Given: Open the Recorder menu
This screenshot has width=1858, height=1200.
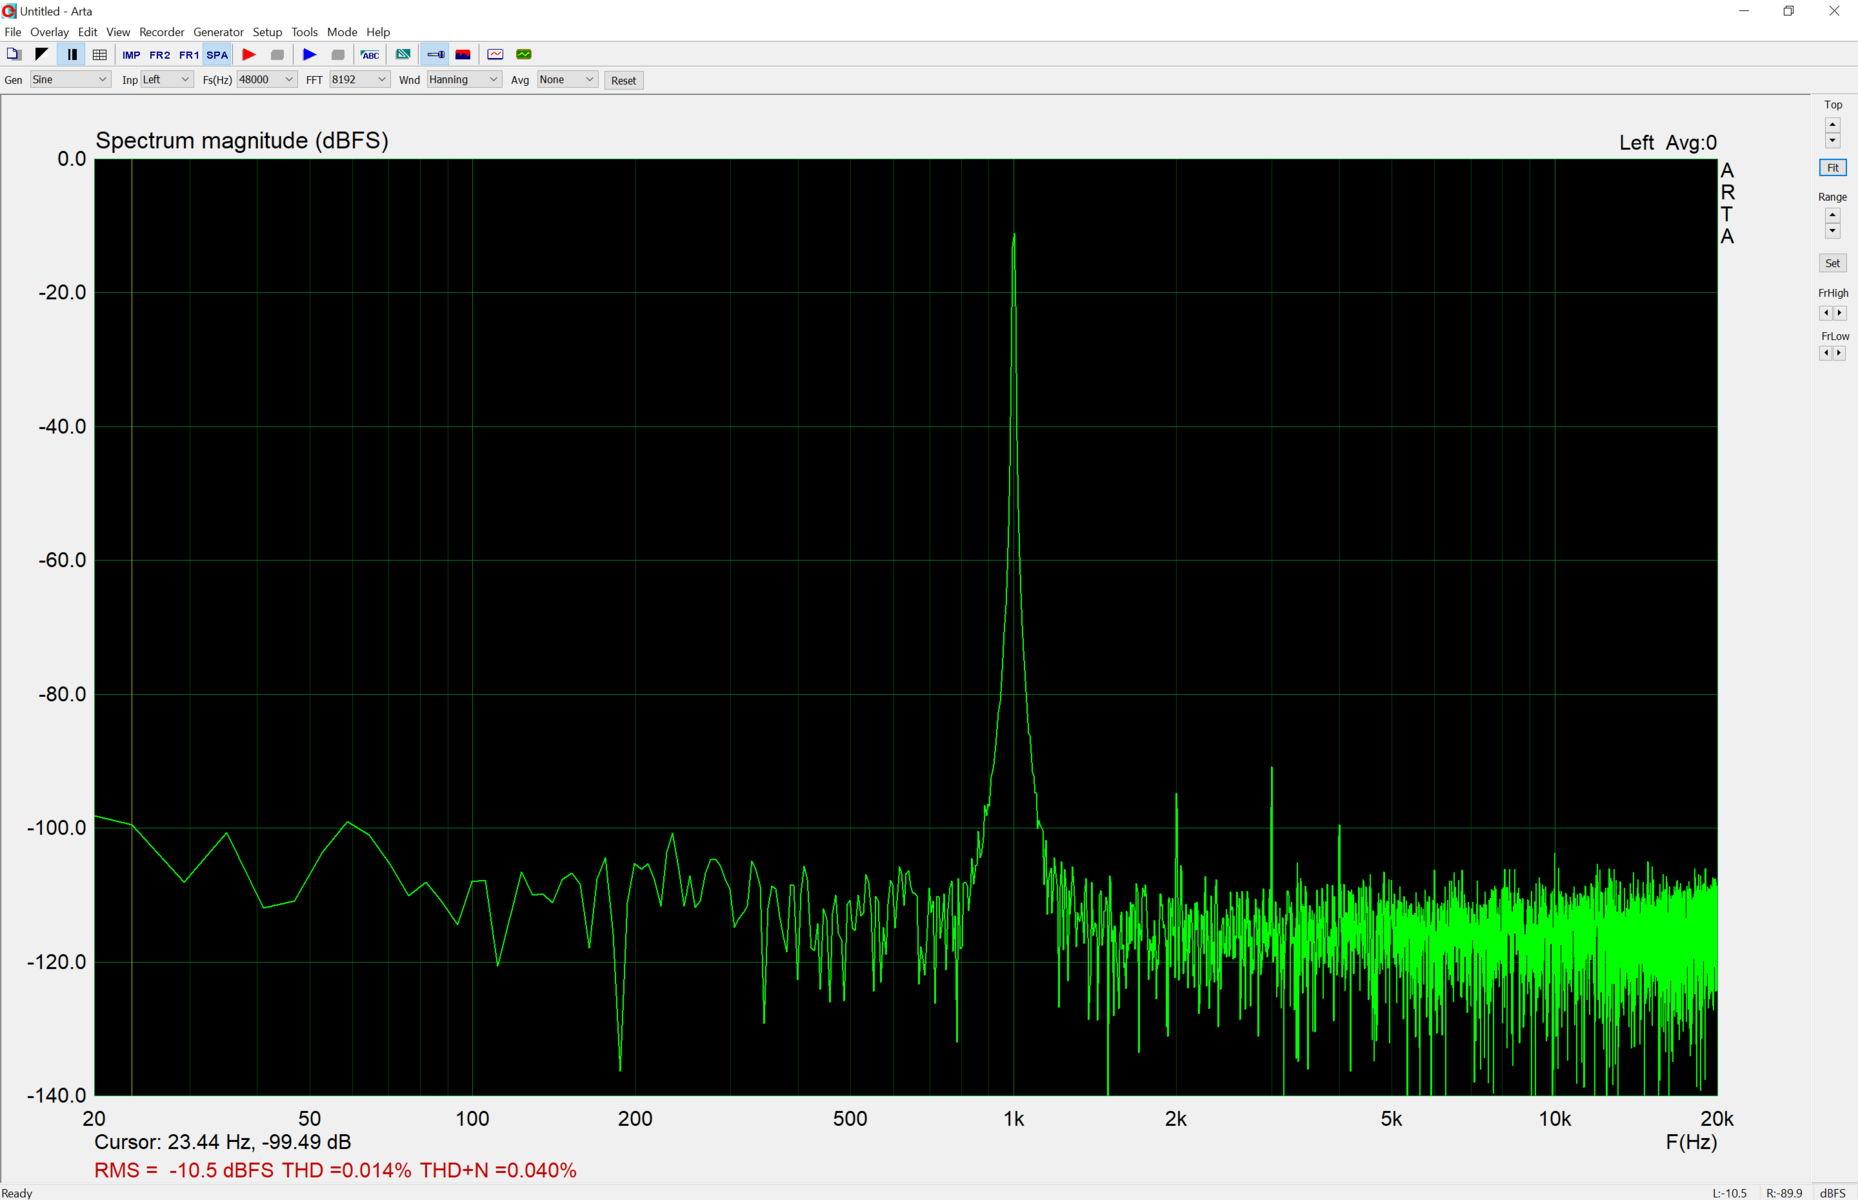Looking at the screenshot, I should [161, 32].
